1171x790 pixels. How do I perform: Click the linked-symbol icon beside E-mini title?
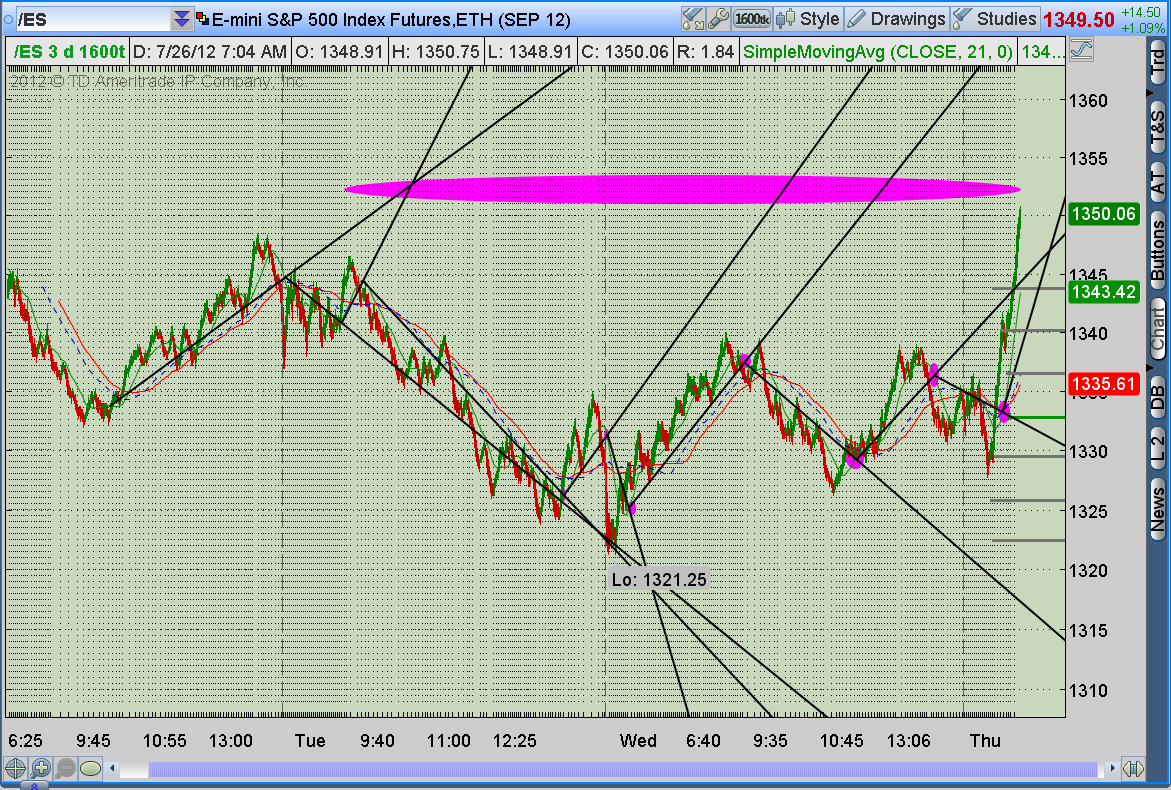pos(203,19)
